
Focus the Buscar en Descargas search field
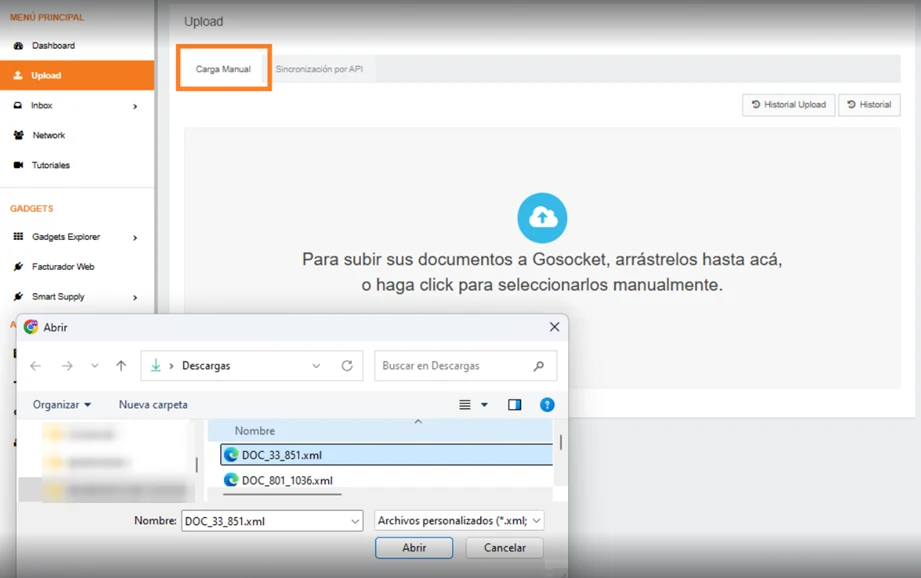[x=465, y=366]
